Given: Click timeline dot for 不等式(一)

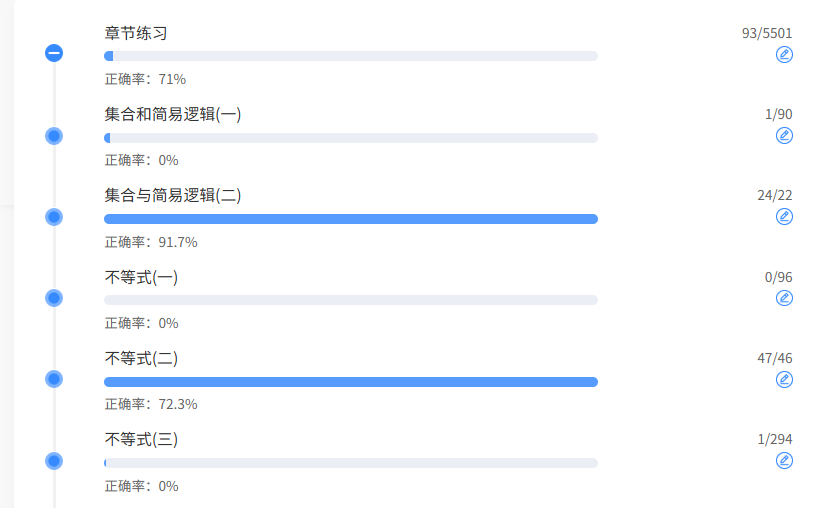Looking at the screenshot, I should point(54,298).
